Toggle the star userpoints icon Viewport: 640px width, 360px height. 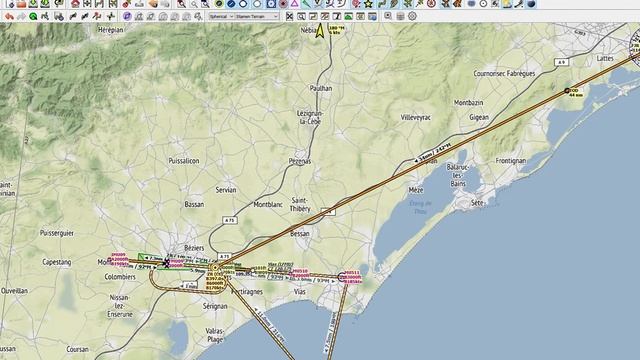pyautogui.click(x=369, y=4)
